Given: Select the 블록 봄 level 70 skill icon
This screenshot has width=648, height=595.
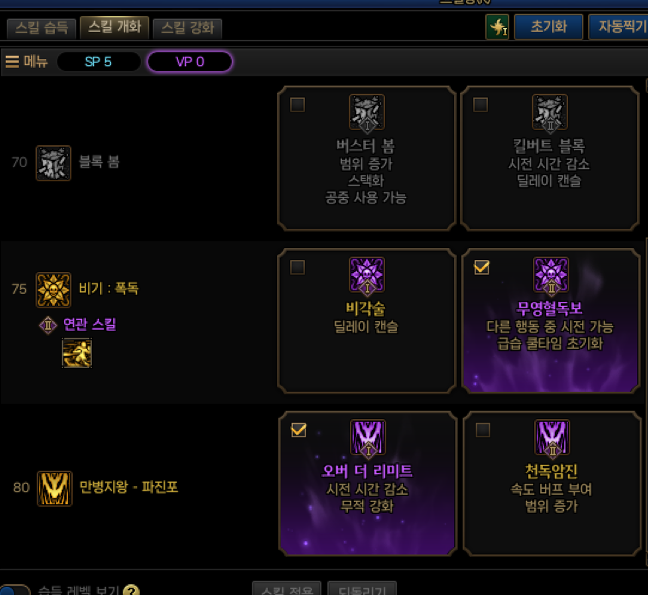Looking at the screenshot, I should pos(53,163).
